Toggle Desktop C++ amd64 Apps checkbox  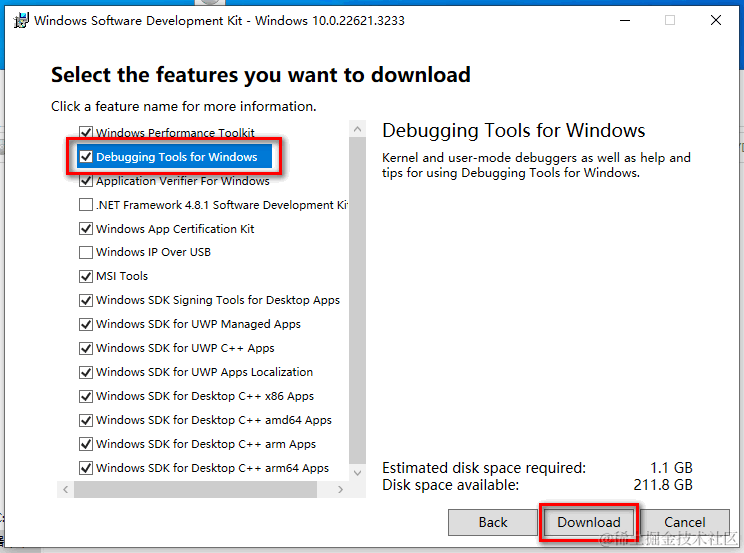pos(86,420)
